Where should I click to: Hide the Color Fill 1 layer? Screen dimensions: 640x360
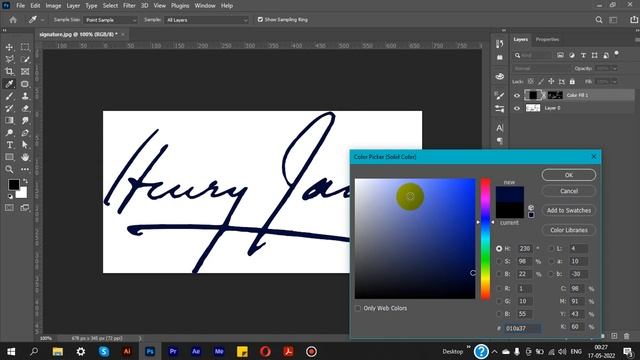517,95
